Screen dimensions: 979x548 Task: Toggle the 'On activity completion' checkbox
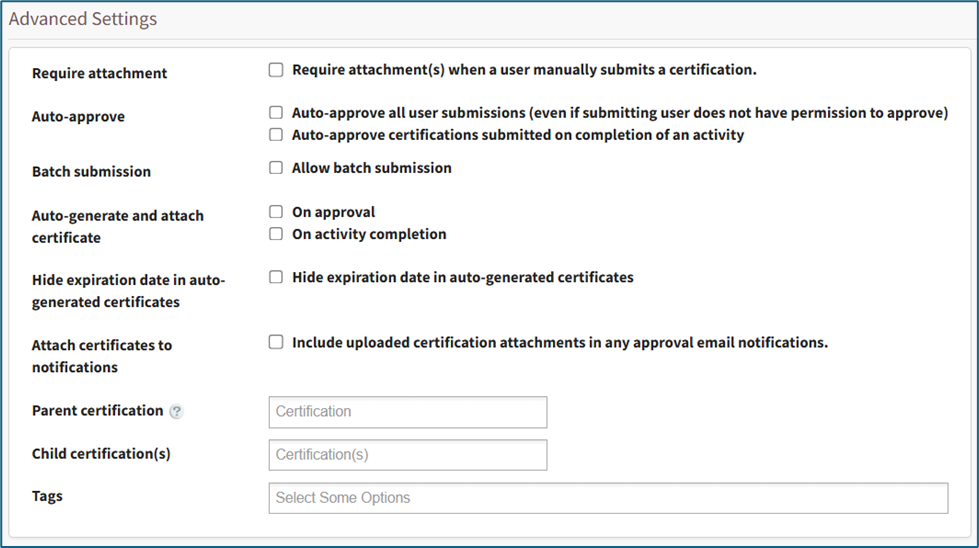(x=276, y=234)
